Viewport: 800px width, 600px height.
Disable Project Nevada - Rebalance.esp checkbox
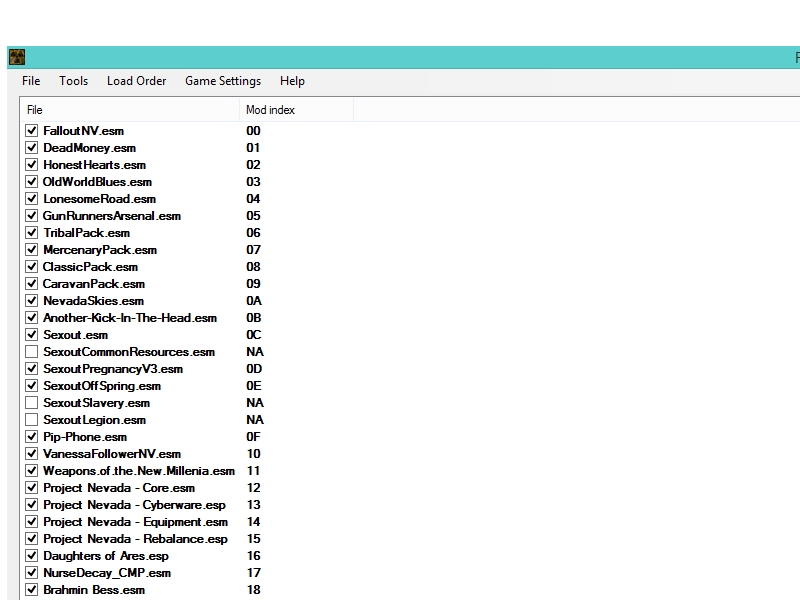pyautogui.click(x=32, y=539)
